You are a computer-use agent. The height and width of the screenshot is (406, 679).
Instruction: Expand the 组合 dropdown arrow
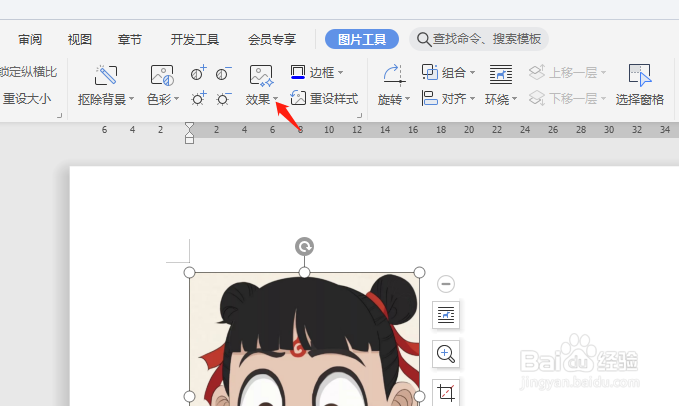click(472, 72)
